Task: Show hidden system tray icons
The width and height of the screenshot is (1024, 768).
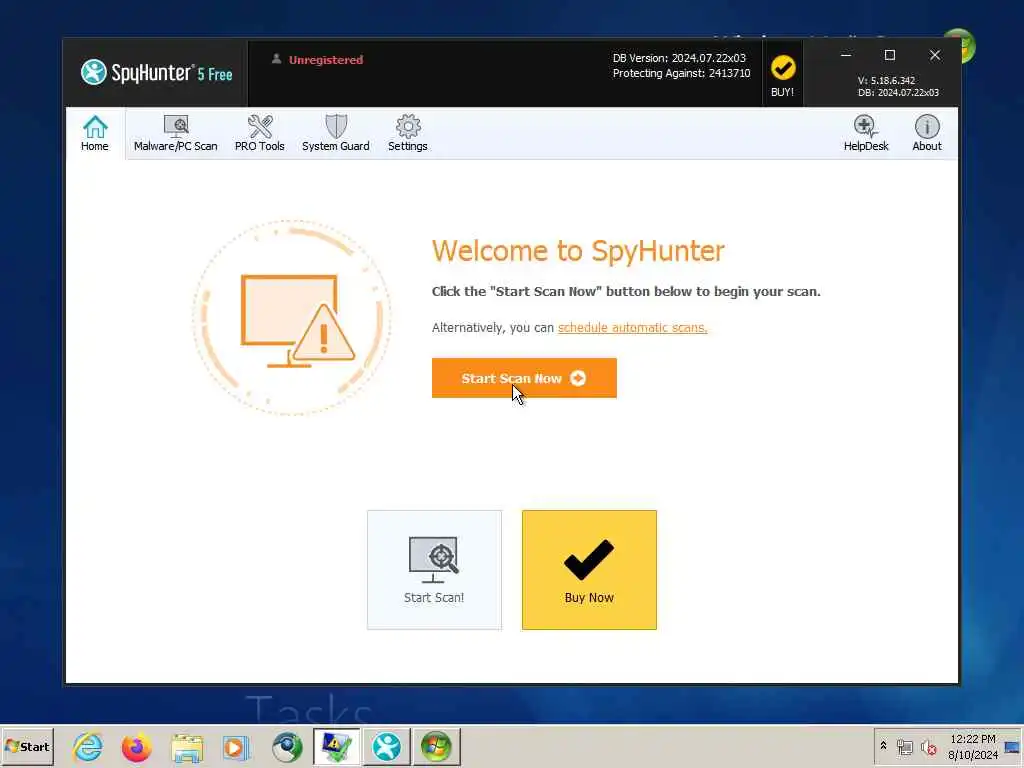Action: (884, 745)
